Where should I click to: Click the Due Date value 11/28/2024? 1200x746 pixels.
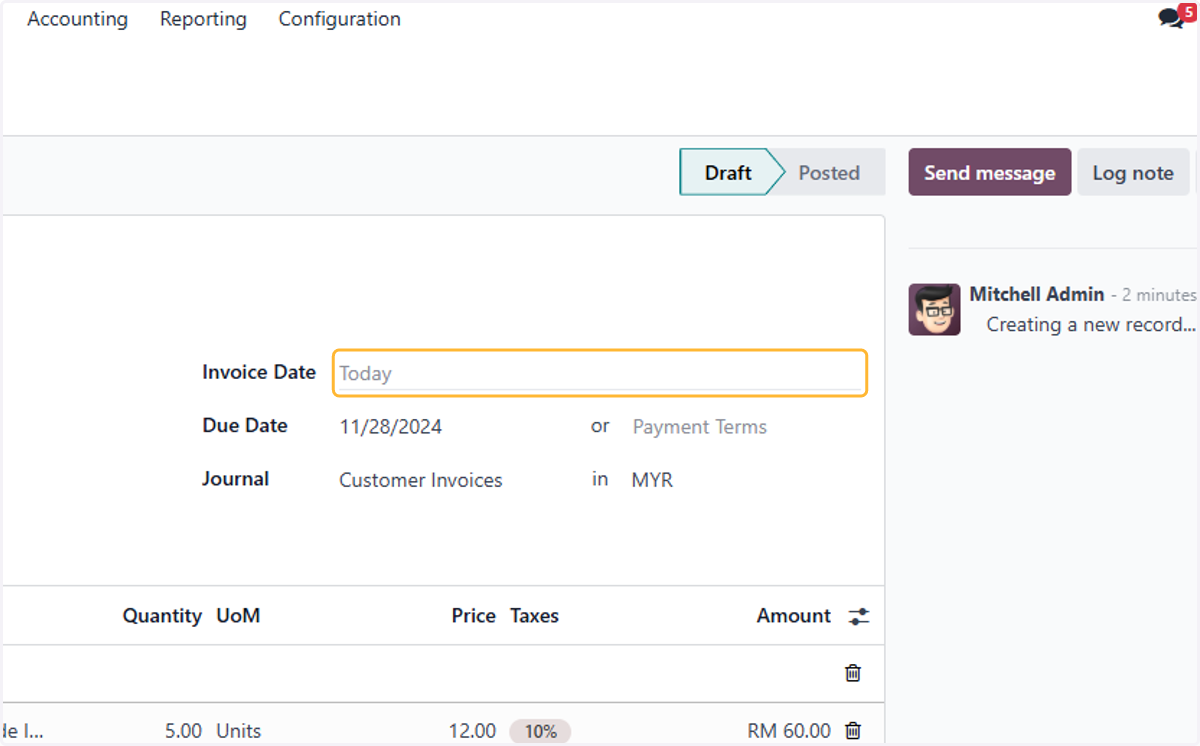coord(391,427)
